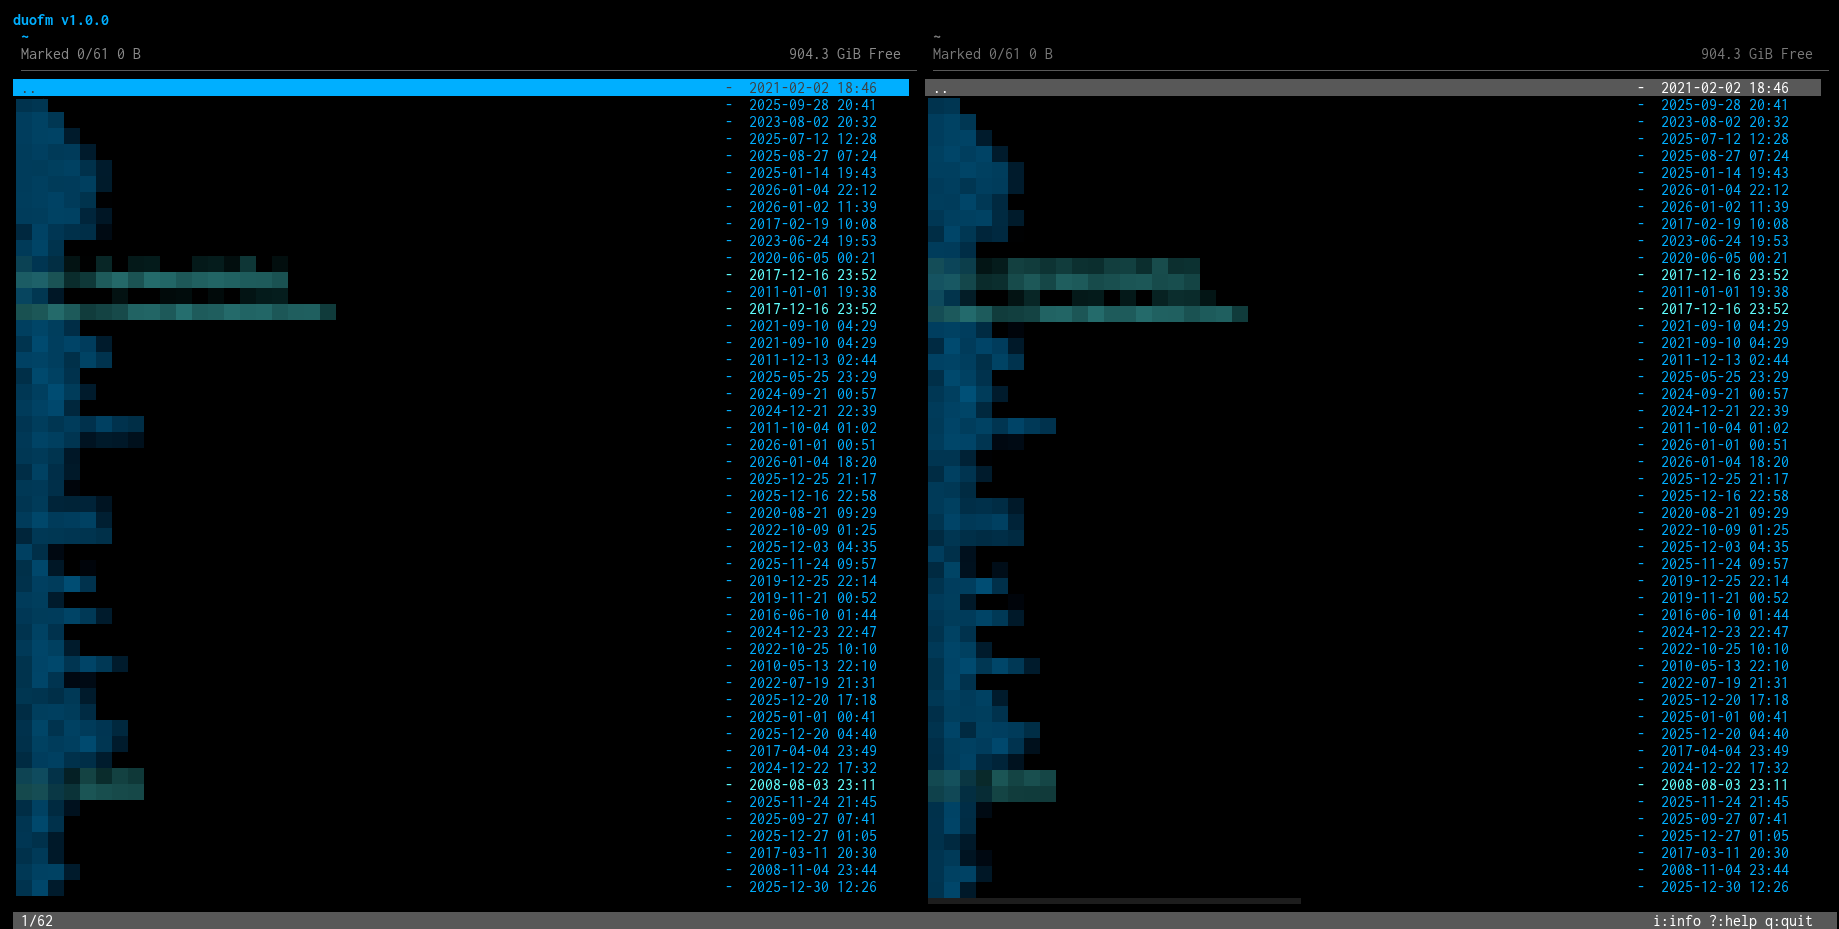The width and height of the screenshot is (1839, 929).
Task: Click the 'i:info' hint in status bar
Action: tap(1677, 921)
